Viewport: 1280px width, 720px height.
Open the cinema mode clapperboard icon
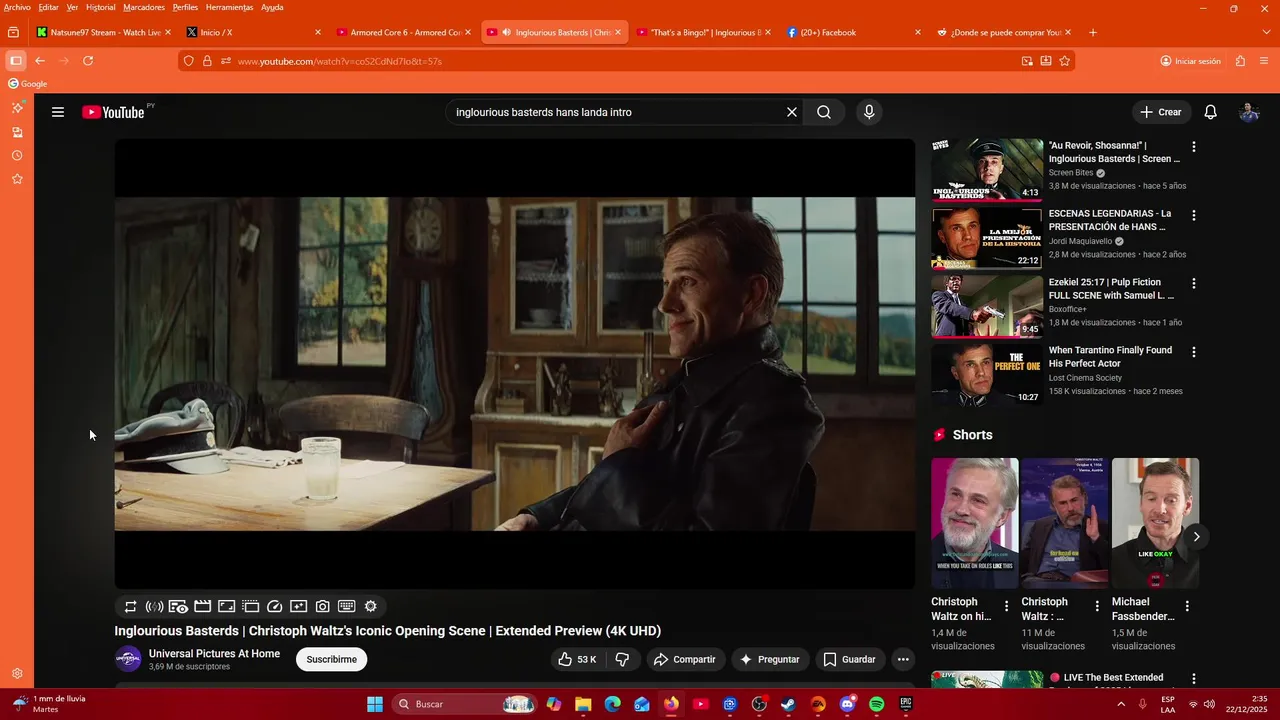pos(203,606)
